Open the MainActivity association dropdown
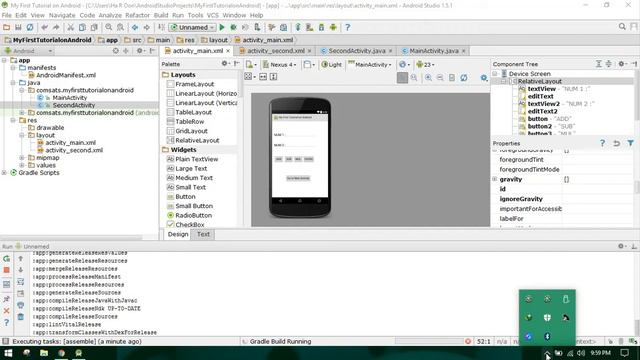 (369, 64)
